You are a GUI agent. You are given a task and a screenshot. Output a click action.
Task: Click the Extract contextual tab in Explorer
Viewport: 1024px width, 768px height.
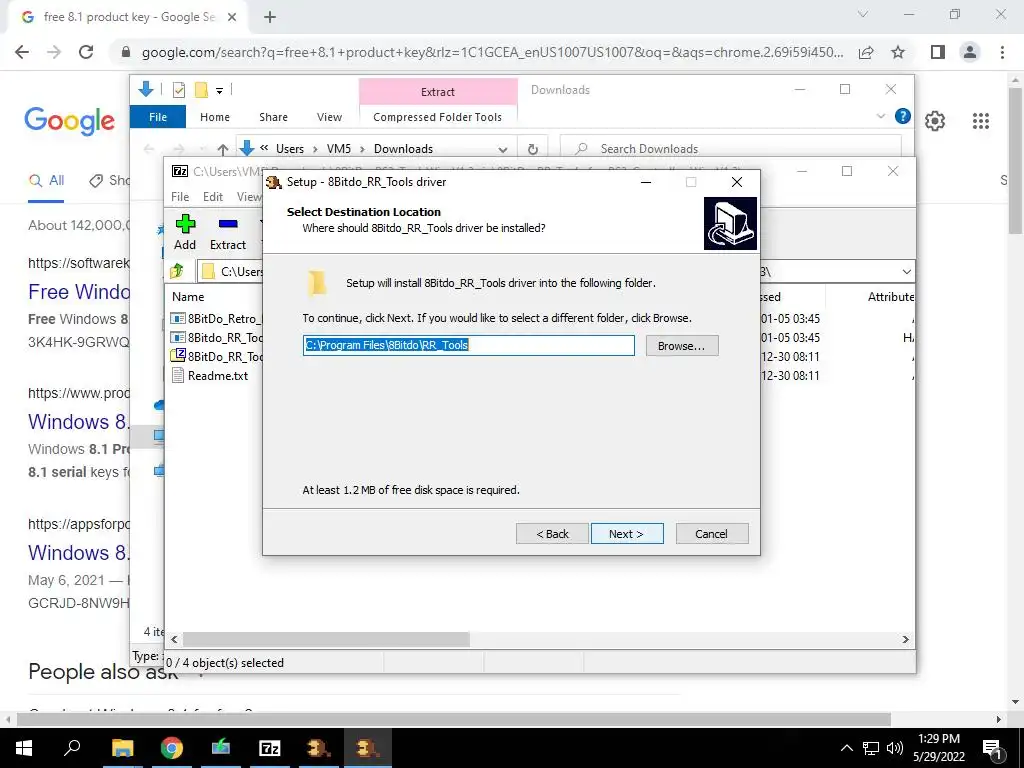tap(438, 91)
